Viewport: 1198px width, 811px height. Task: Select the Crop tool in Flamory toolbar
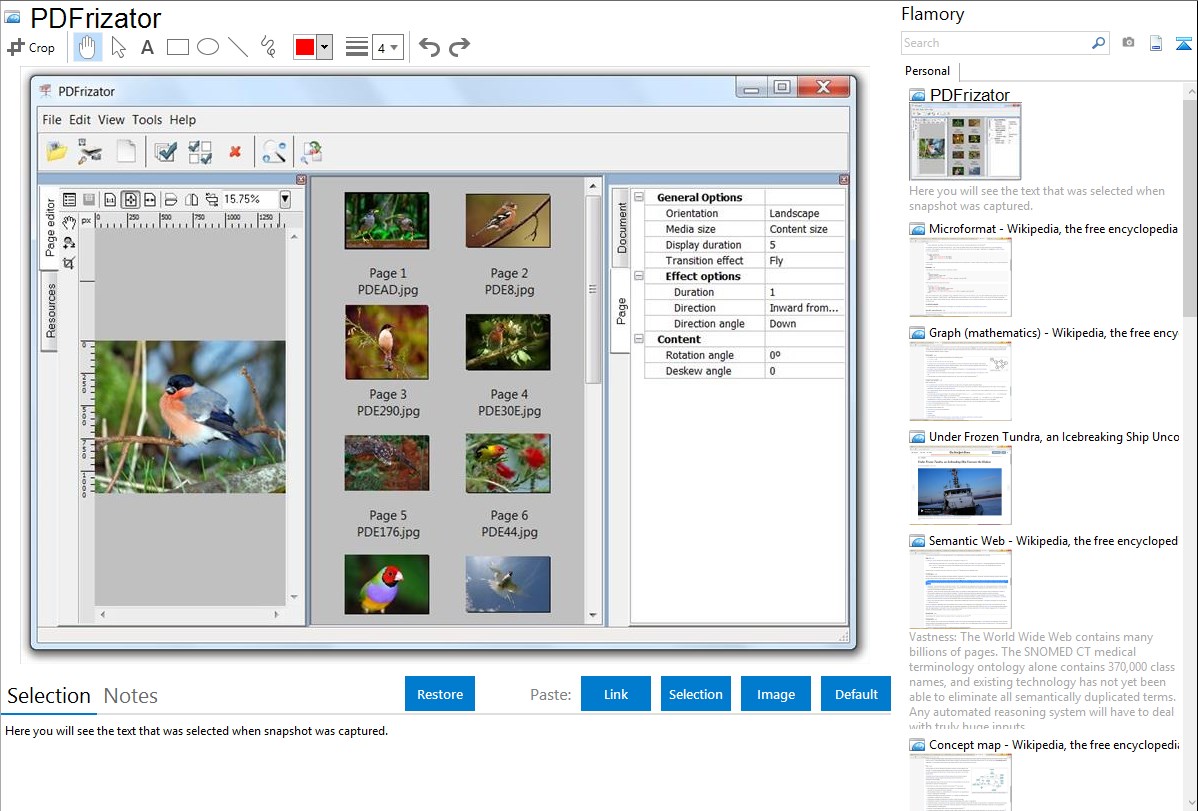(x=31, y=47)
